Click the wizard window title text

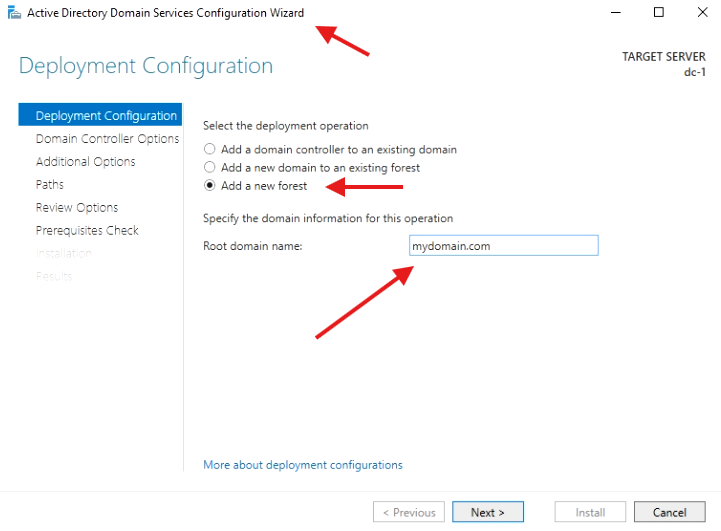pos(166,12)
